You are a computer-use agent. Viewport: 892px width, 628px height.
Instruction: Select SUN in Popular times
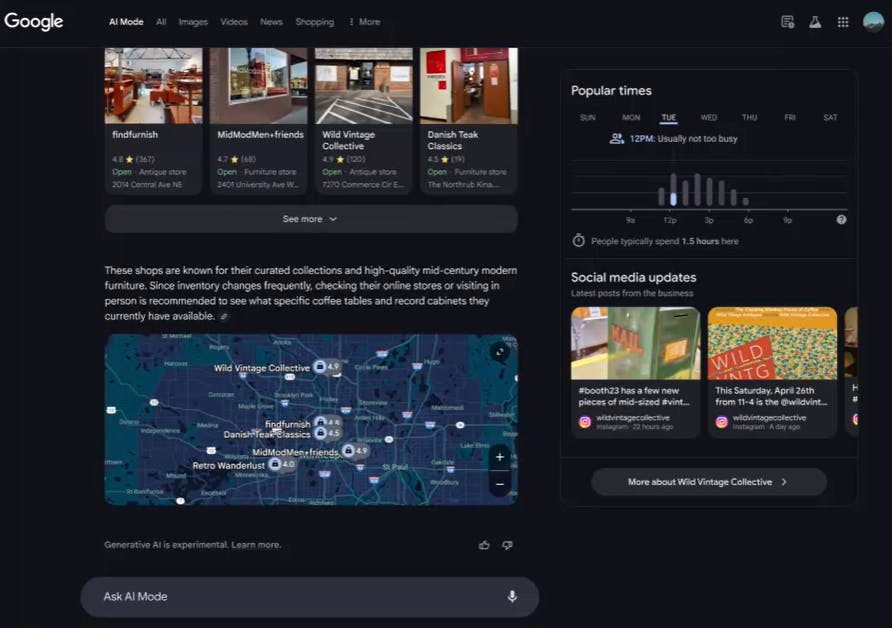588,117
